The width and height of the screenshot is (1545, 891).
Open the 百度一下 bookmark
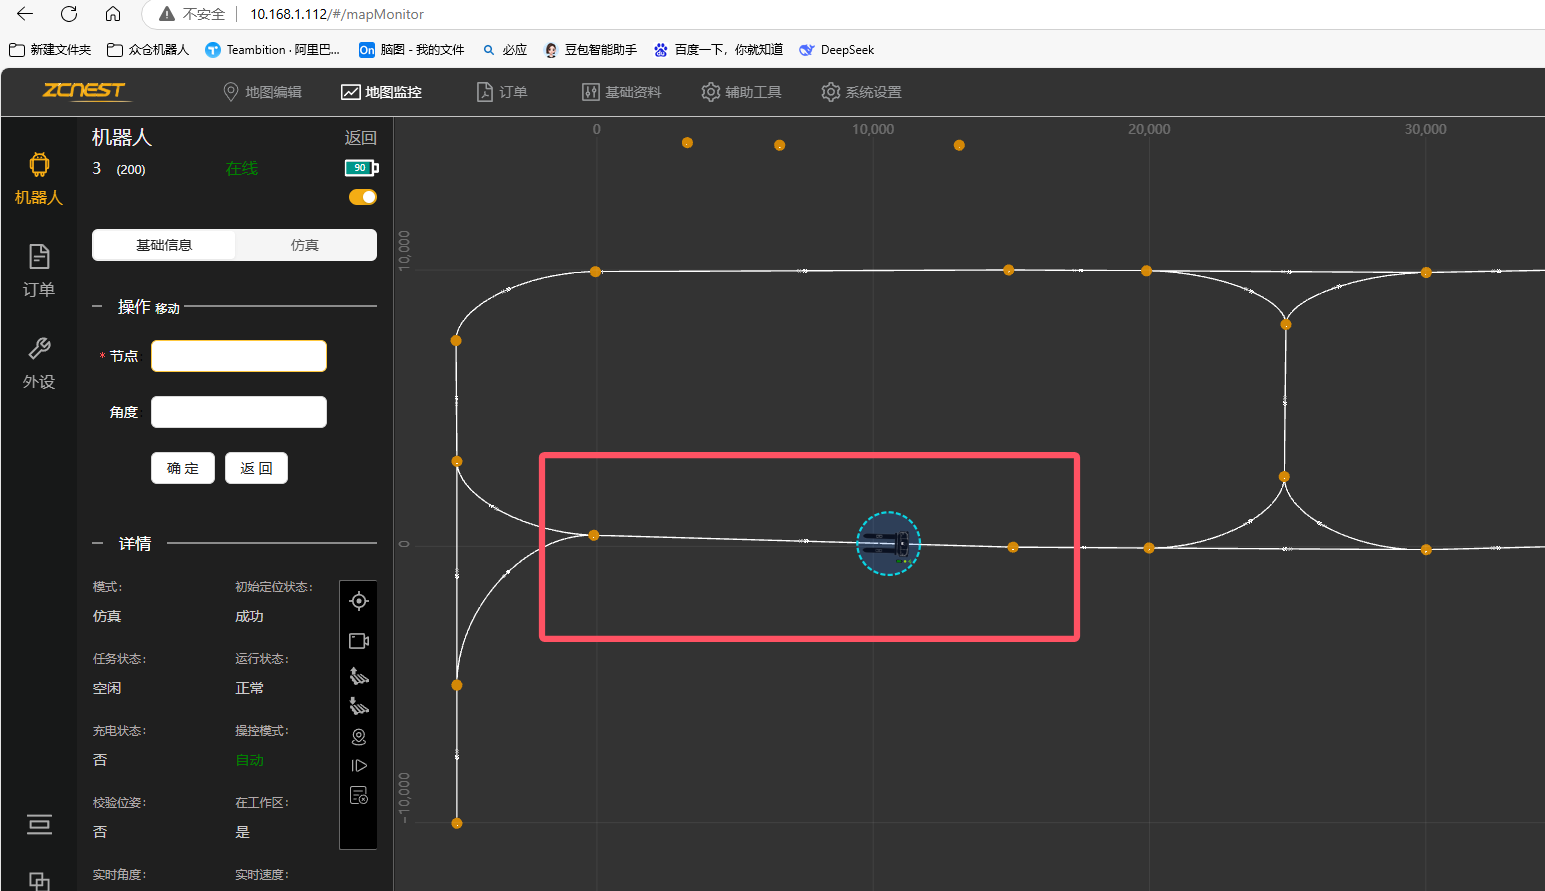(x=718, y=49)
